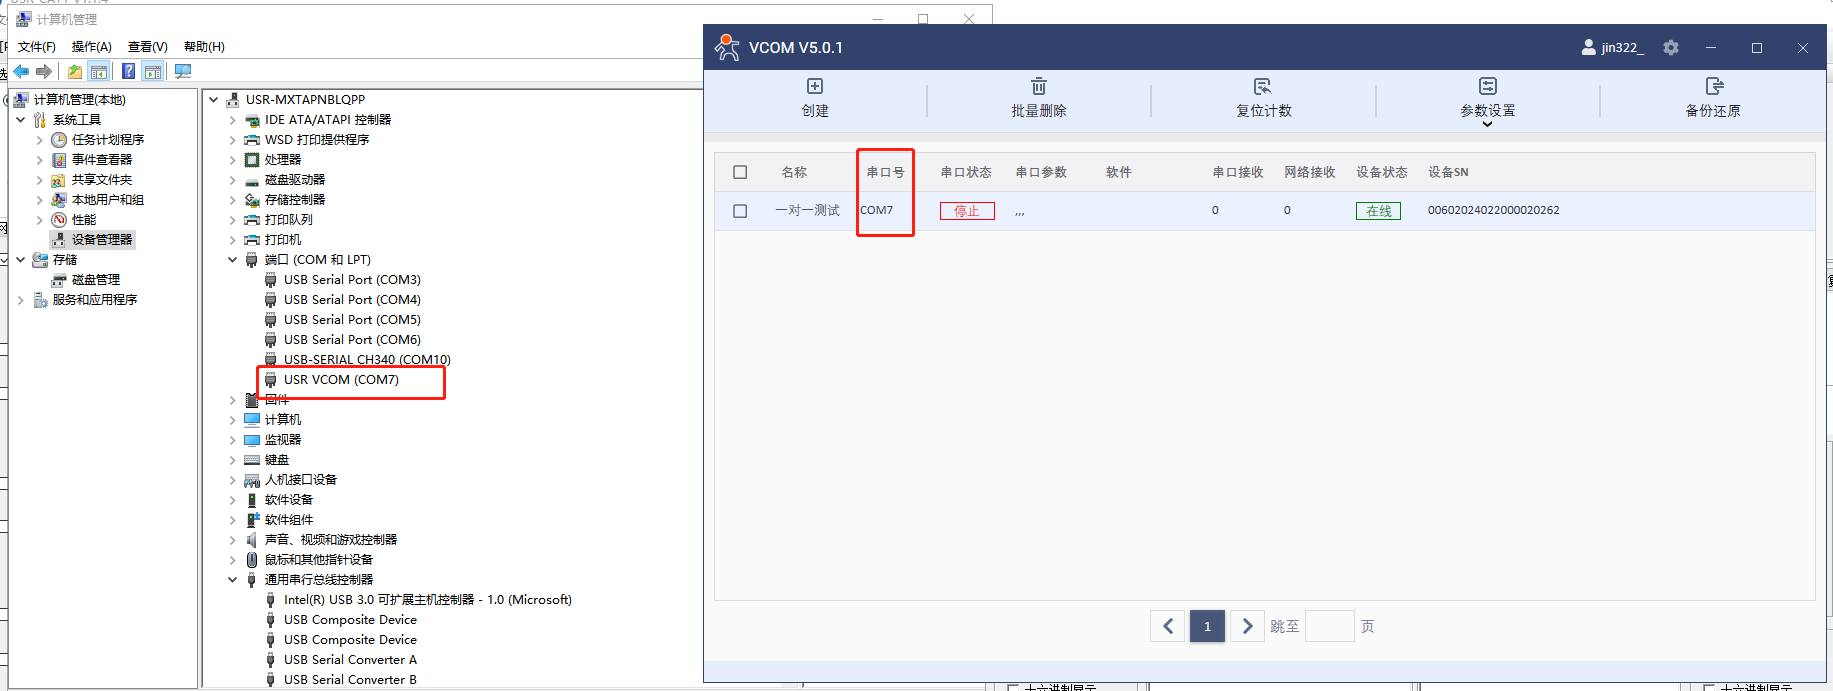This screenshot has height=691, width=1833.
Task: Click page 1 button in VCOM
Action: pyautogui.click(x=1207, y=626)
